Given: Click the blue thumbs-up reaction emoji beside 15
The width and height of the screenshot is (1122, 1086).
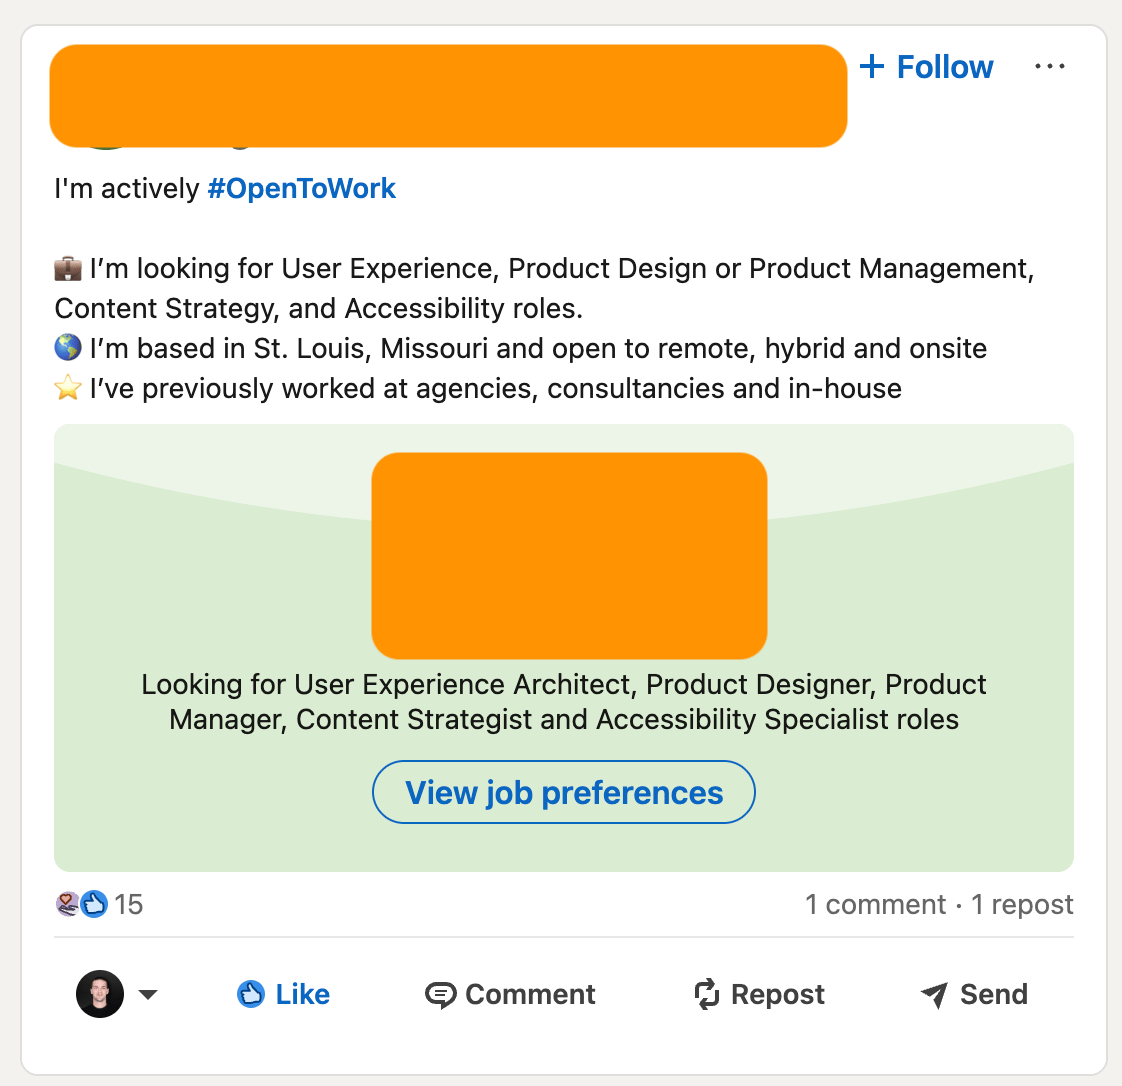Looking at the screenshot, I should point(94,904).
